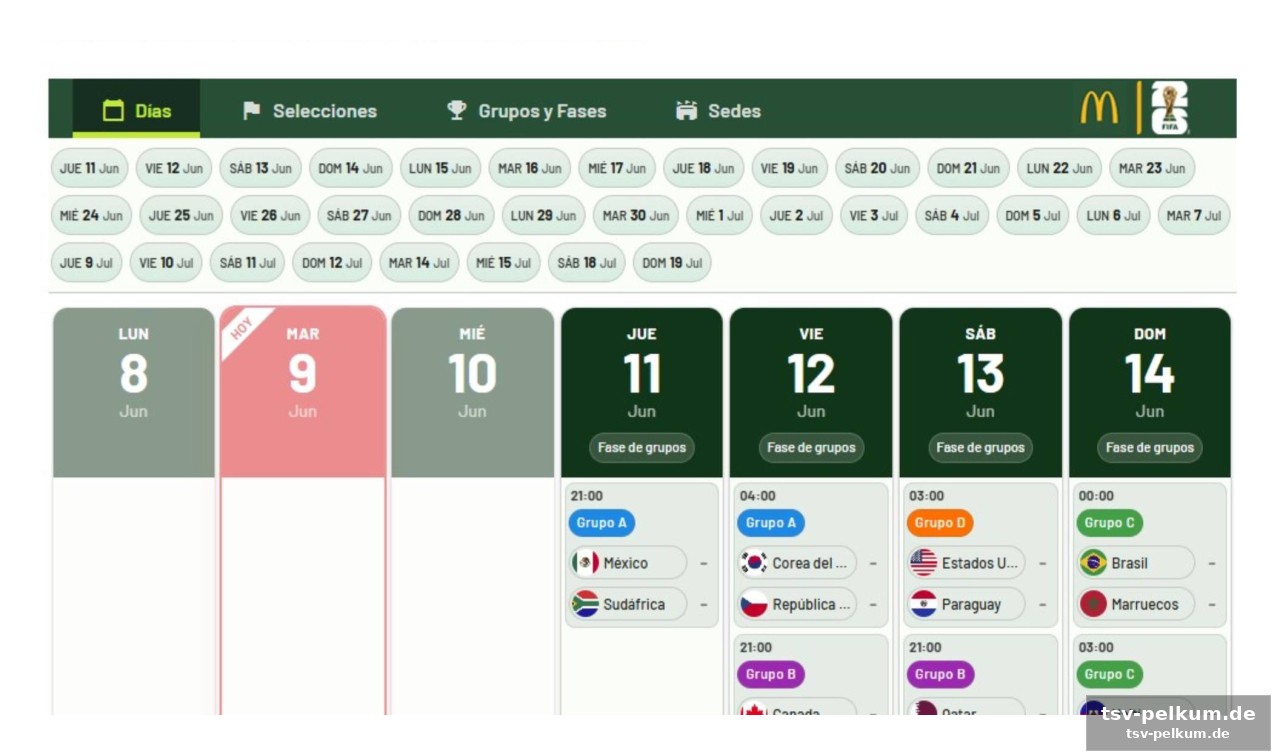The image size is (1280, 755).
Task: Select the JUE 25 Jun date chip
Action: pos(181,215)
